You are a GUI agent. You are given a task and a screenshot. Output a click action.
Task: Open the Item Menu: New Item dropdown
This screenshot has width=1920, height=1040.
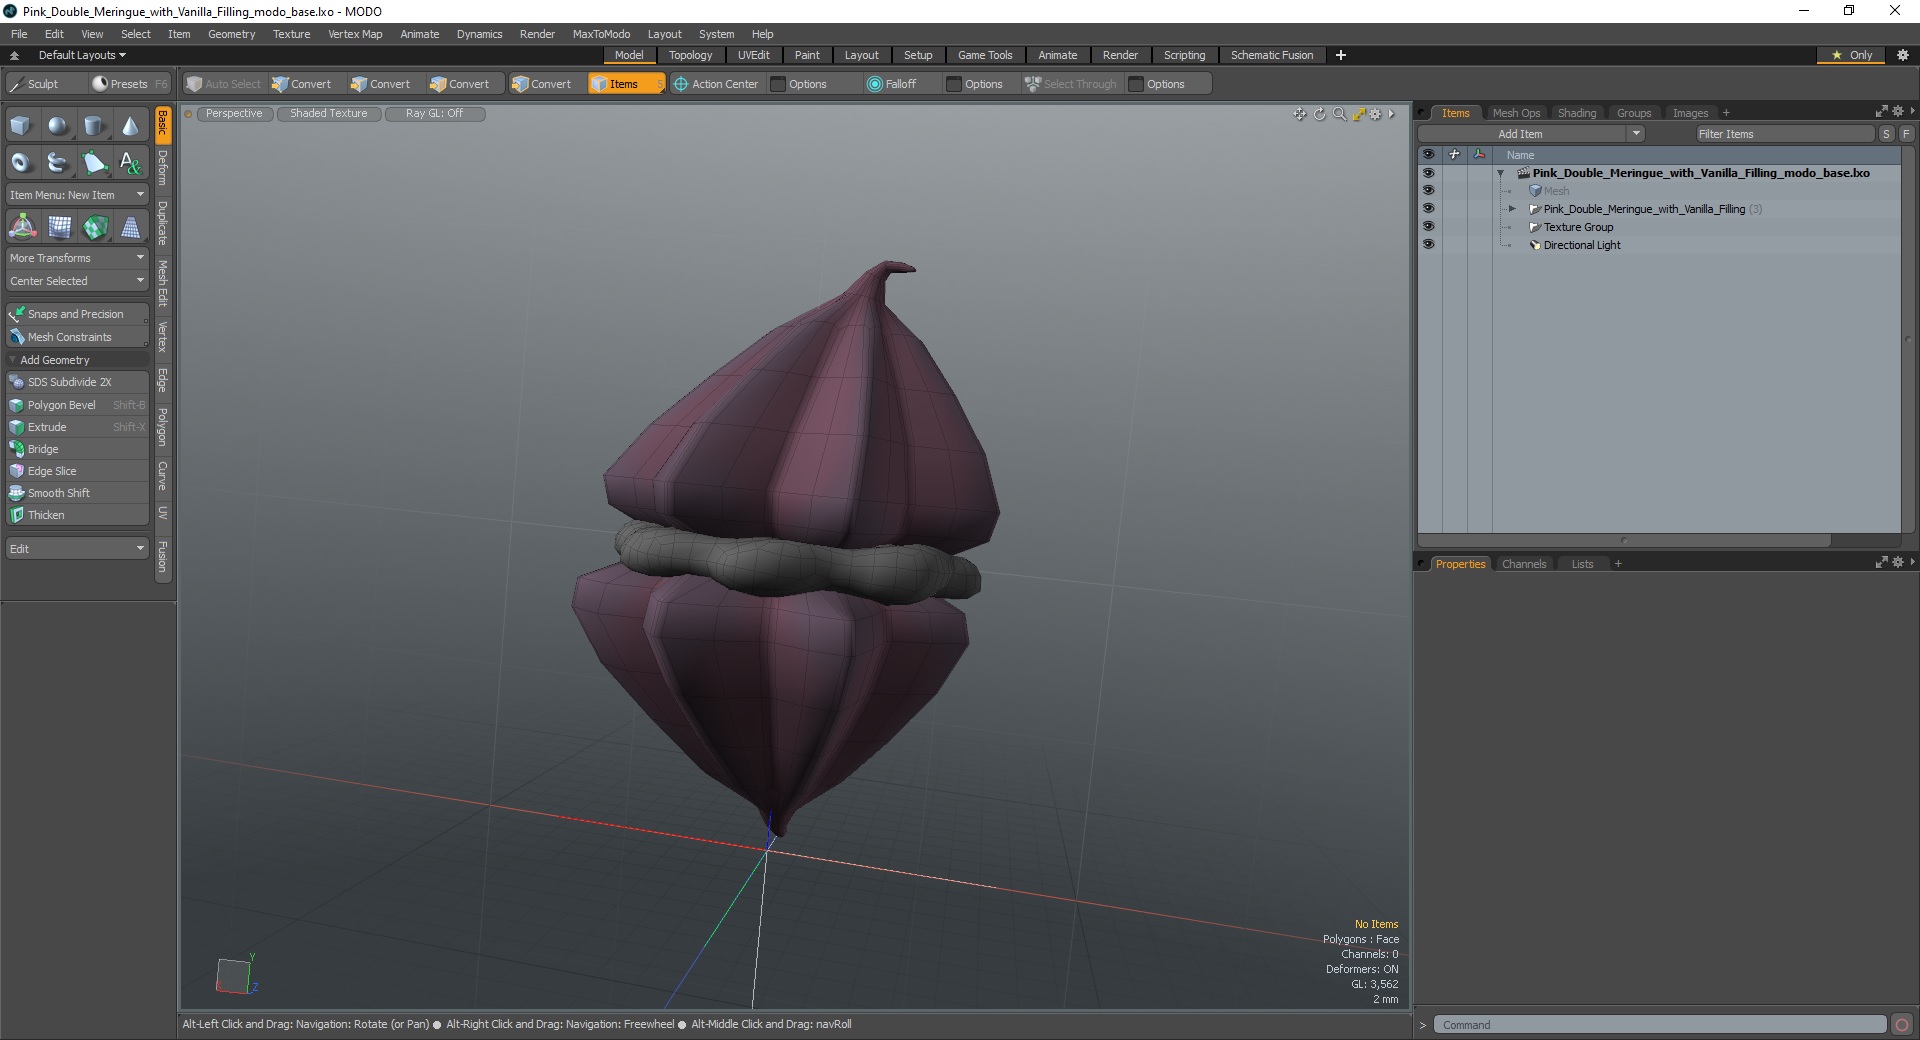pos(78,195)
